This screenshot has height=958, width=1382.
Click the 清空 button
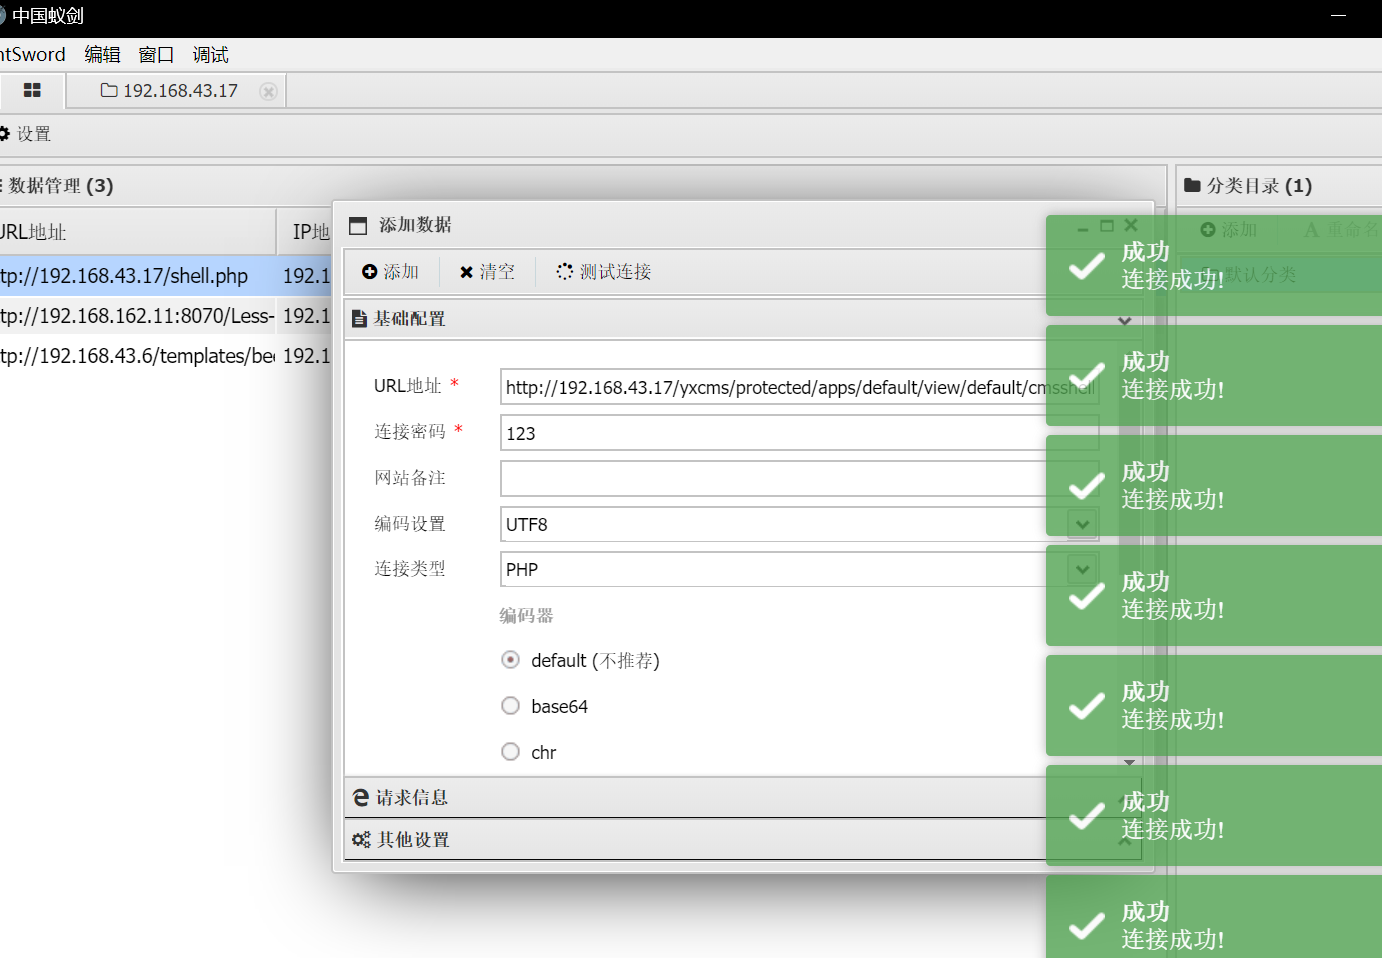point(487,272)
